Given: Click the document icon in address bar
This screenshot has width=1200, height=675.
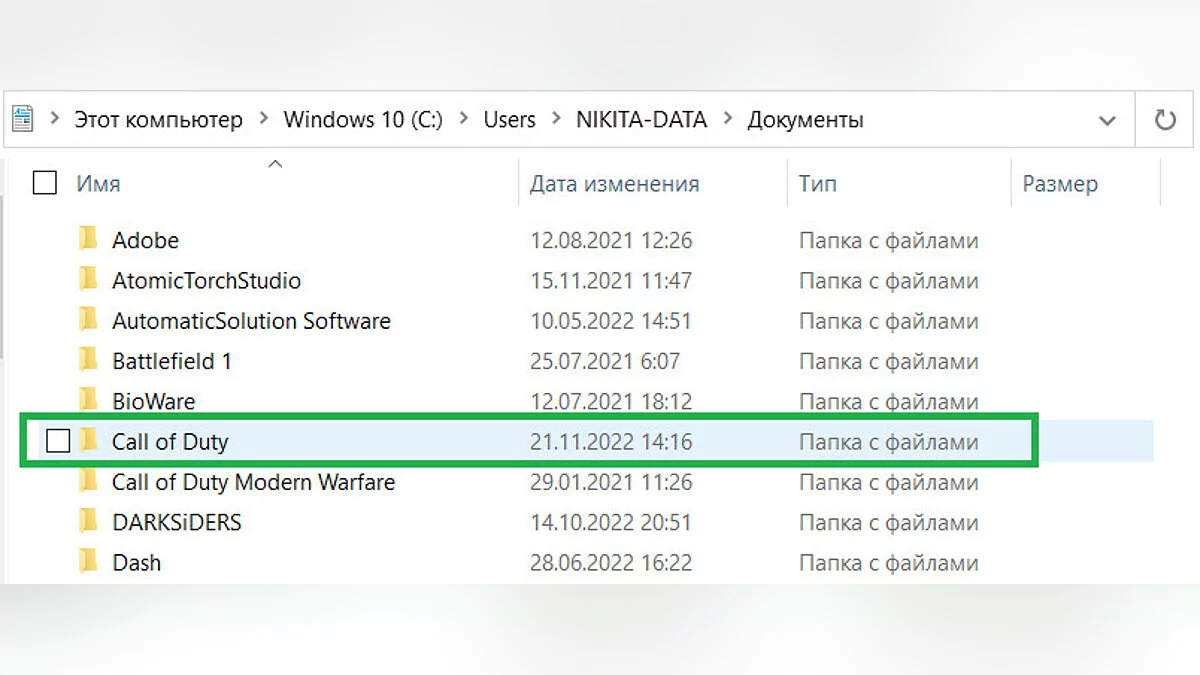Looking at the screenshot, I should click(x=22, y=120).
